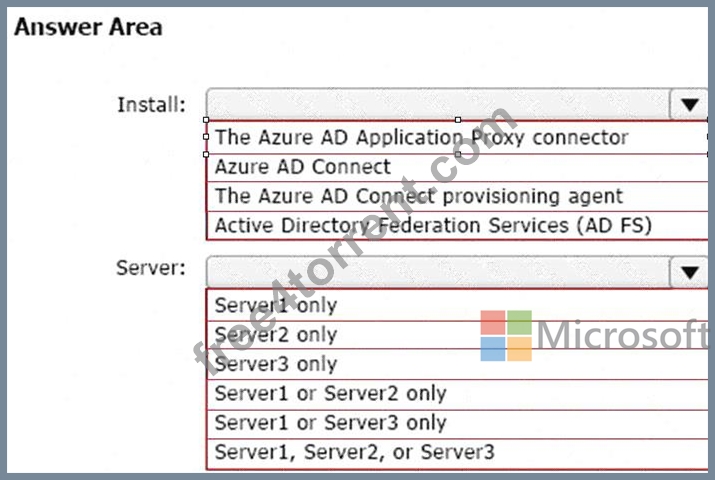
Task: Select The Azure AD Application Proxy connector option
Action: pos(457,137)
